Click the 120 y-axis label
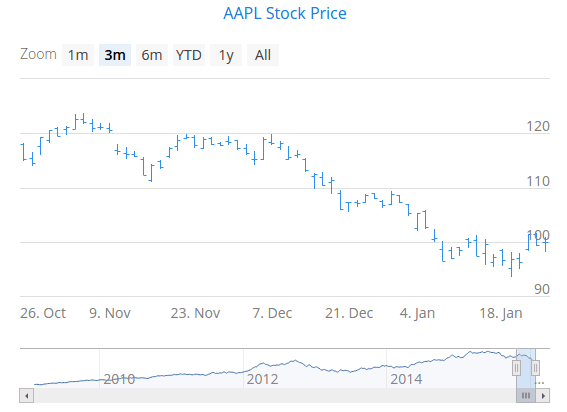Screen dimensions: 567x412 click(538, 126)
